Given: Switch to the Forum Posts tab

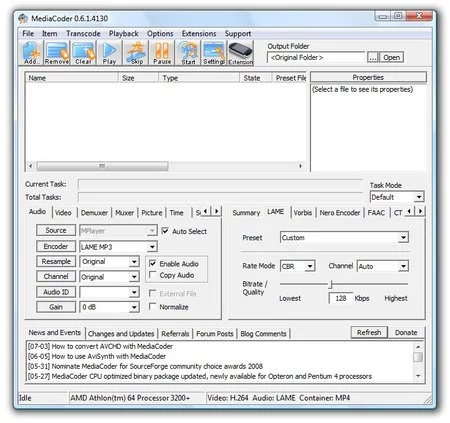Looking at the screenshot, I should [215, 334].
